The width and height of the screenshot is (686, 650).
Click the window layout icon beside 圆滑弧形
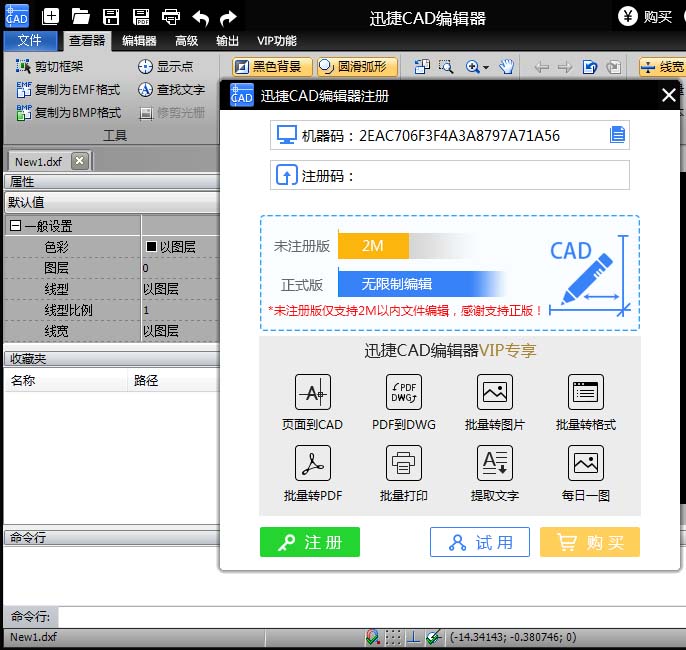[x=422, y=66]
